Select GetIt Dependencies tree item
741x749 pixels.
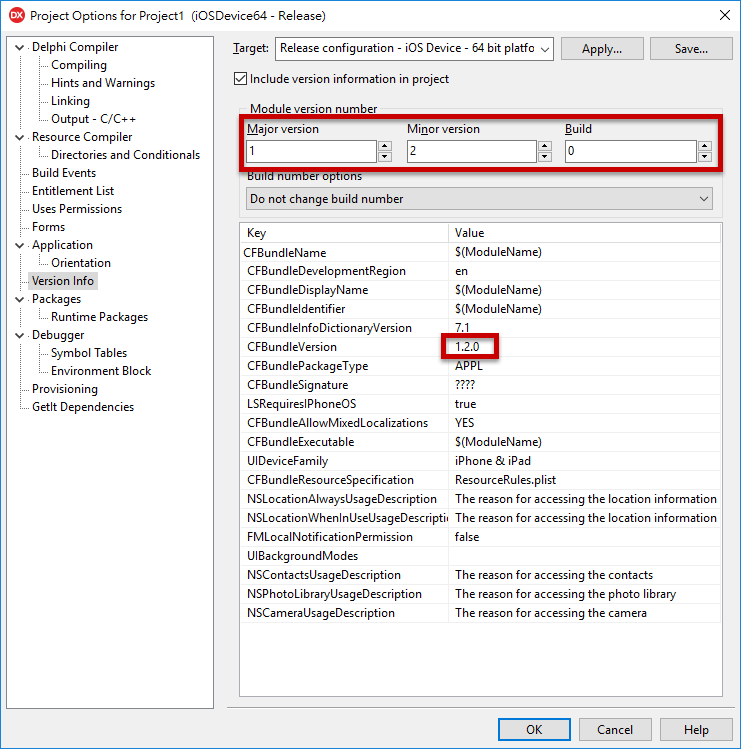[x=83, y=407]
